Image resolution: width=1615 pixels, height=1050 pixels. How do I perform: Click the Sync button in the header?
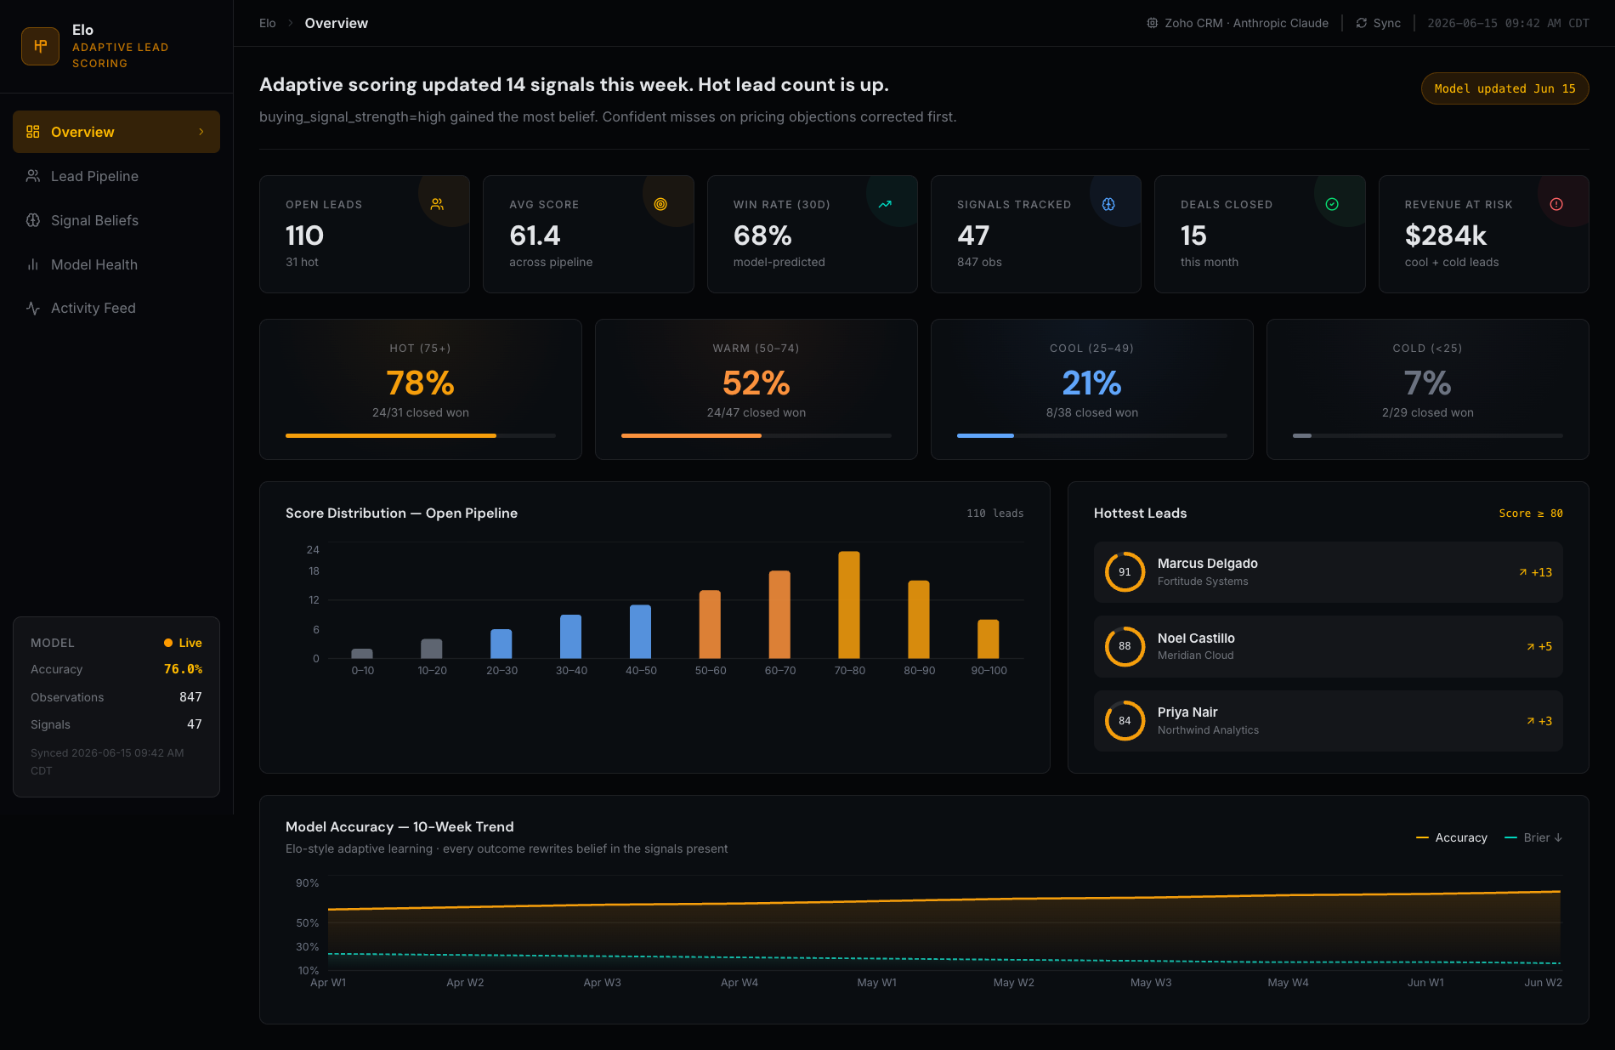[1378, 23]
